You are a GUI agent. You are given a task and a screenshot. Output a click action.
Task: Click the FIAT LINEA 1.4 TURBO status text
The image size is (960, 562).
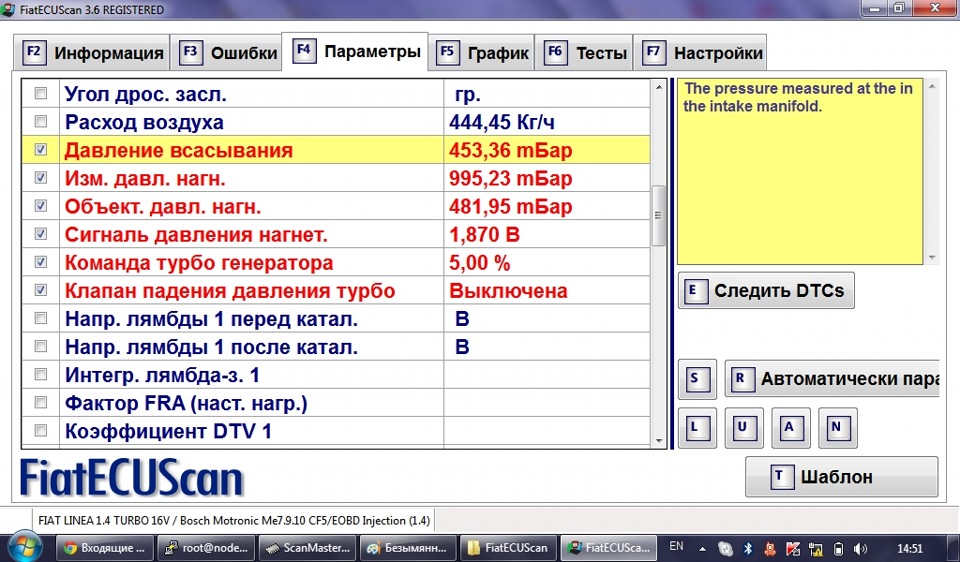point(234,520)
